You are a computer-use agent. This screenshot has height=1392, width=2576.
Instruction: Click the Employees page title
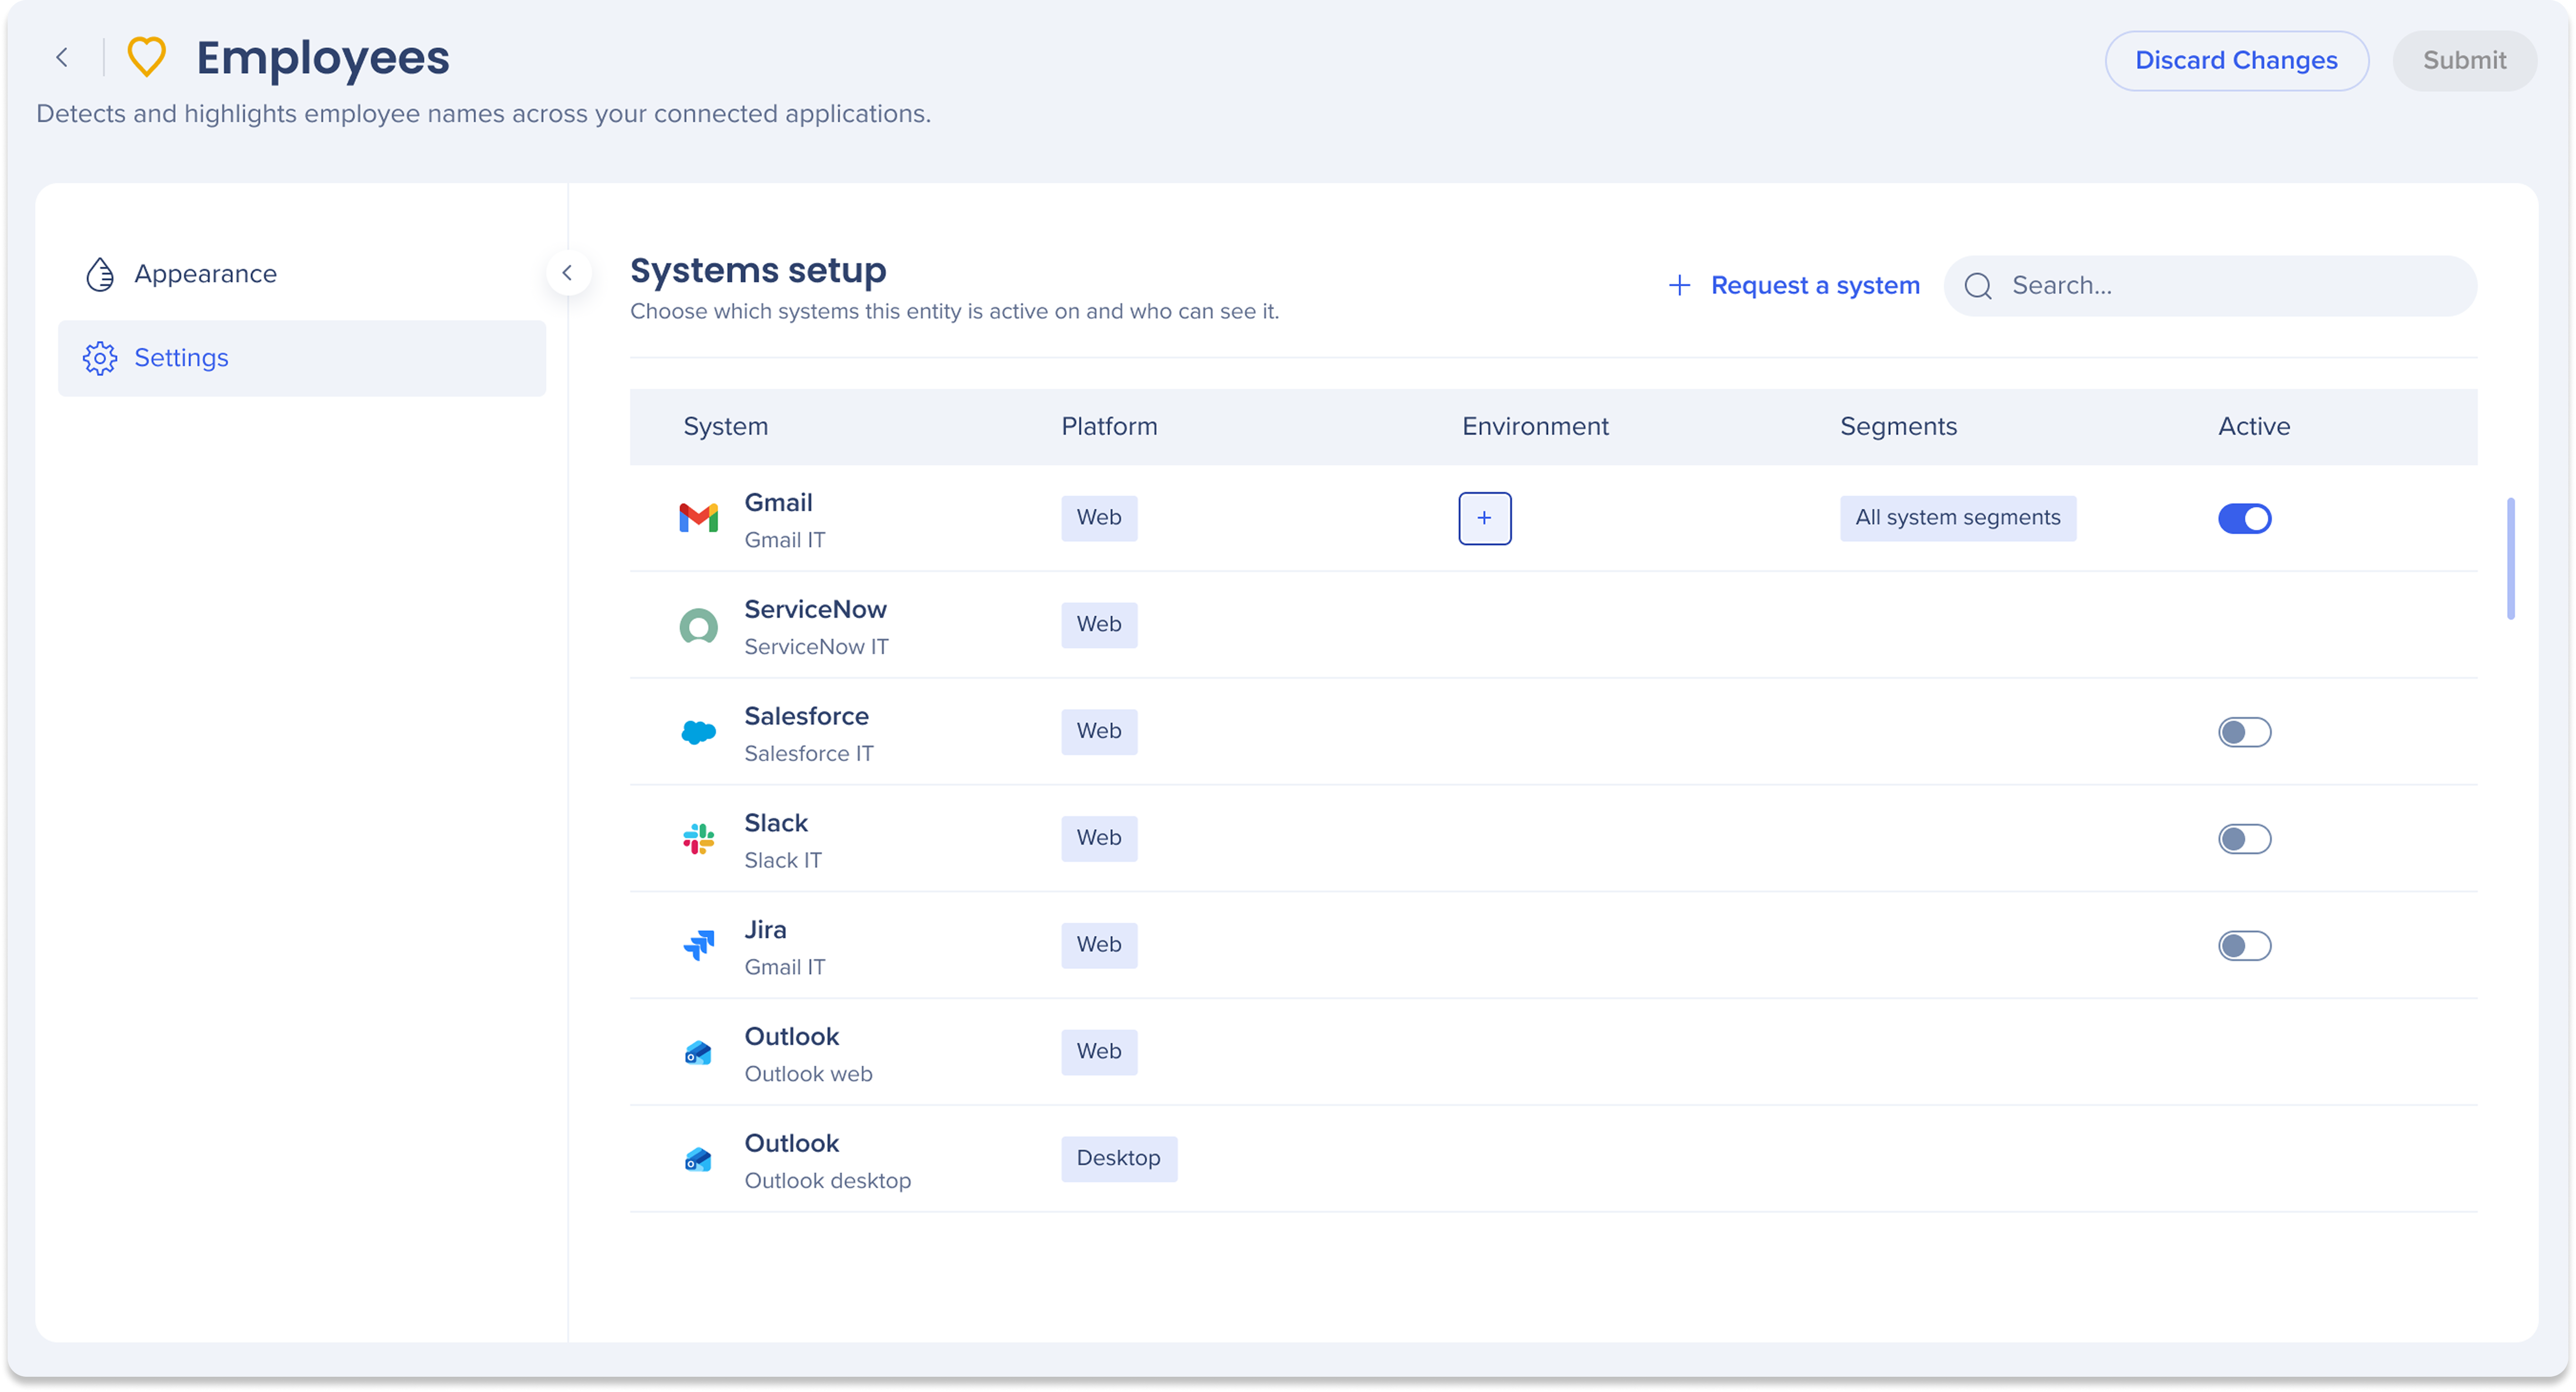[x=322, y=58]
